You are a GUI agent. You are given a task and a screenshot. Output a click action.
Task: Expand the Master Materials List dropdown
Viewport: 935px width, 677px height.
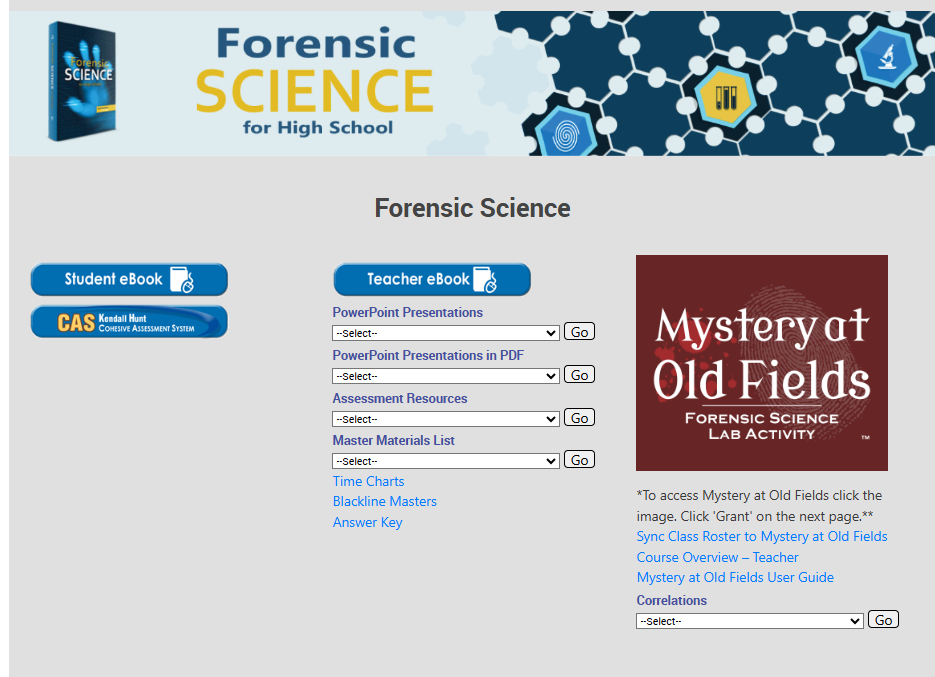pyautogui.click(x=445, y=460)
